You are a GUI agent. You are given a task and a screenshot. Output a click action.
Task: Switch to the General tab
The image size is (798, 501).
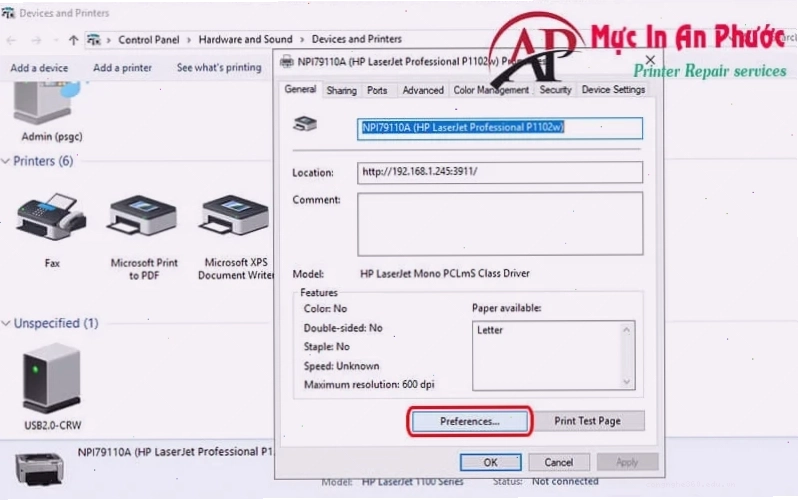(300, 89)
